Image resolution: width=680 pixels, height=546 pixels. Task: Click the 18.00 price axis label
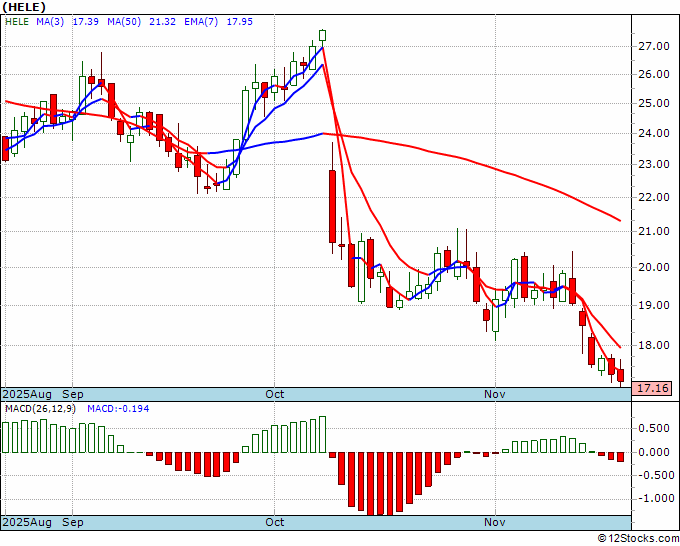coord(654,345)
